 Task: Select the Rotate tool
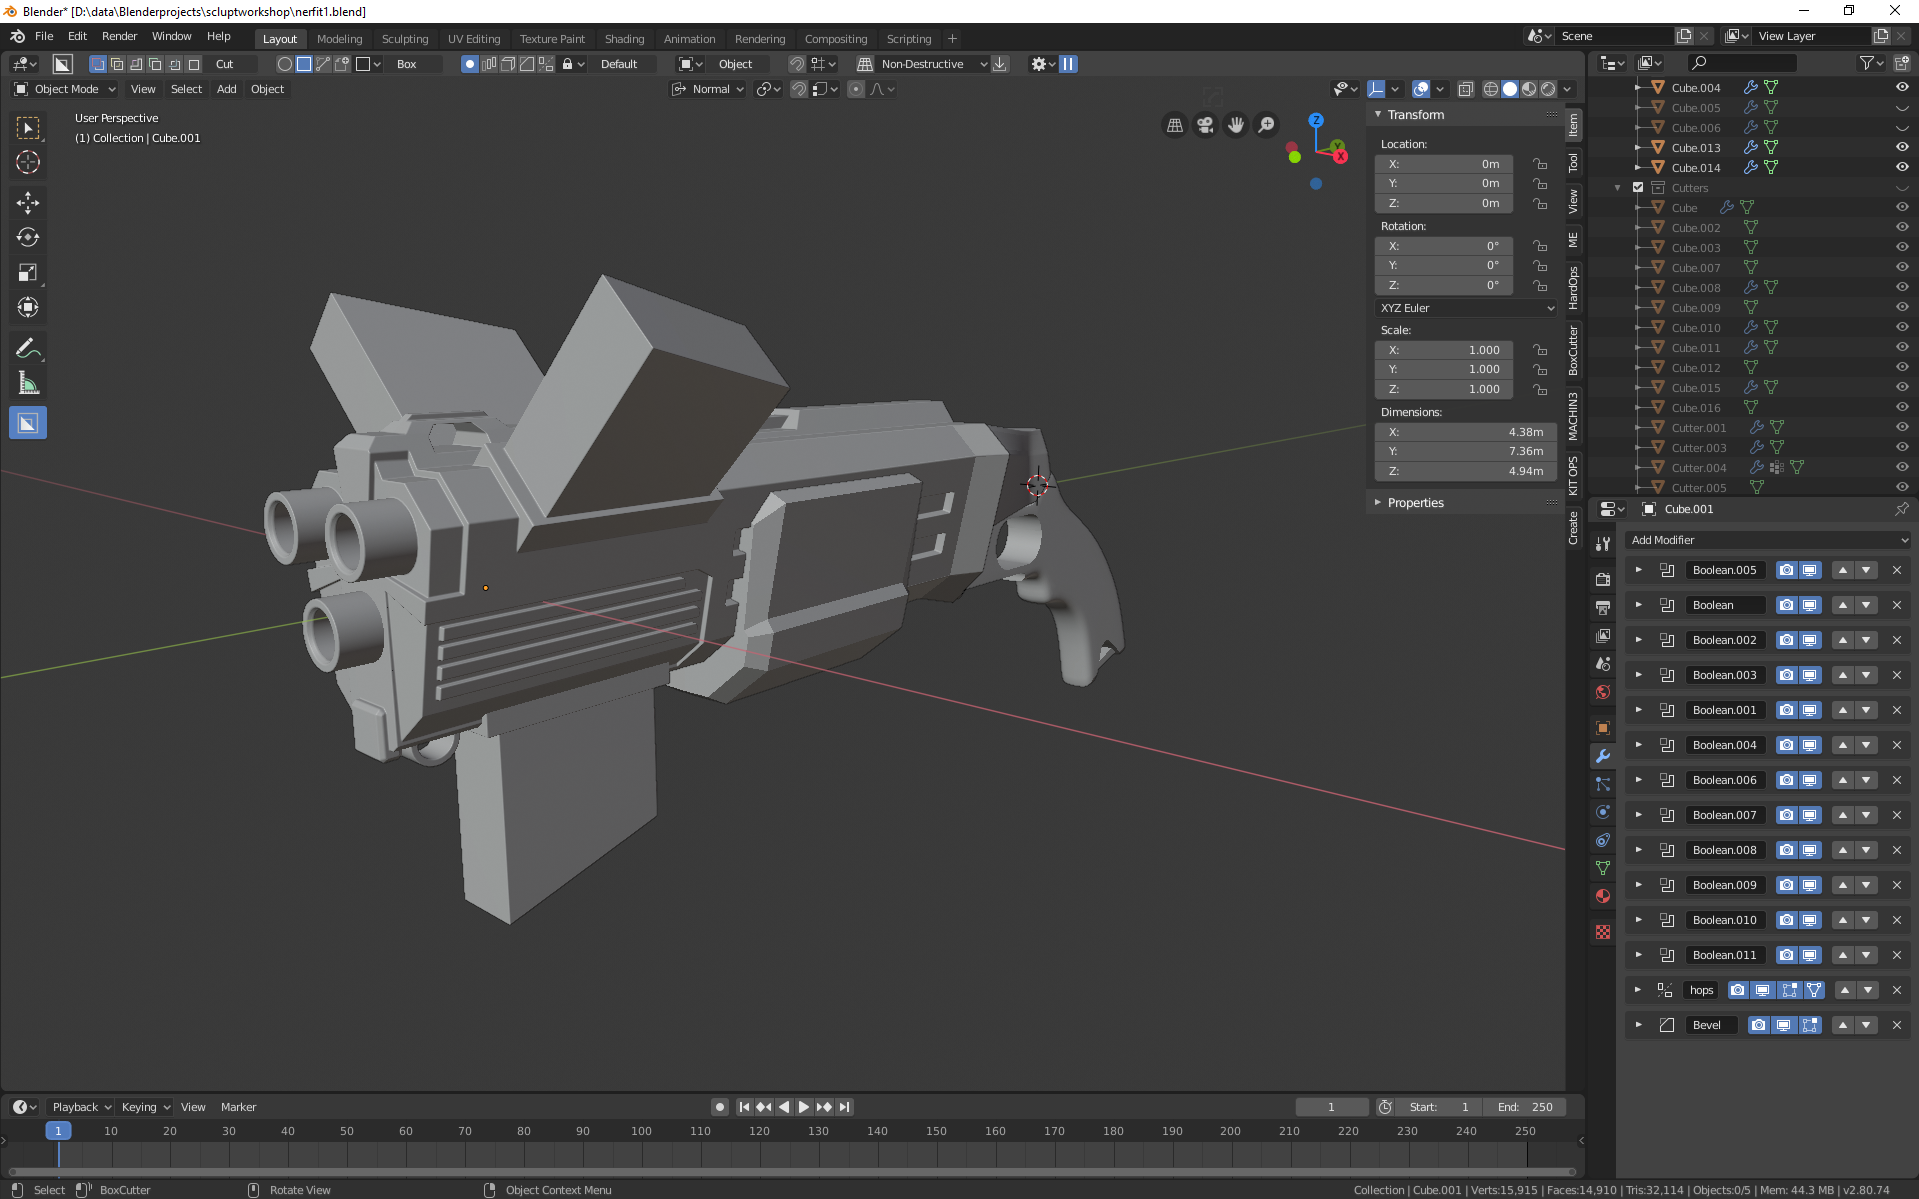[x=28, y=238]
